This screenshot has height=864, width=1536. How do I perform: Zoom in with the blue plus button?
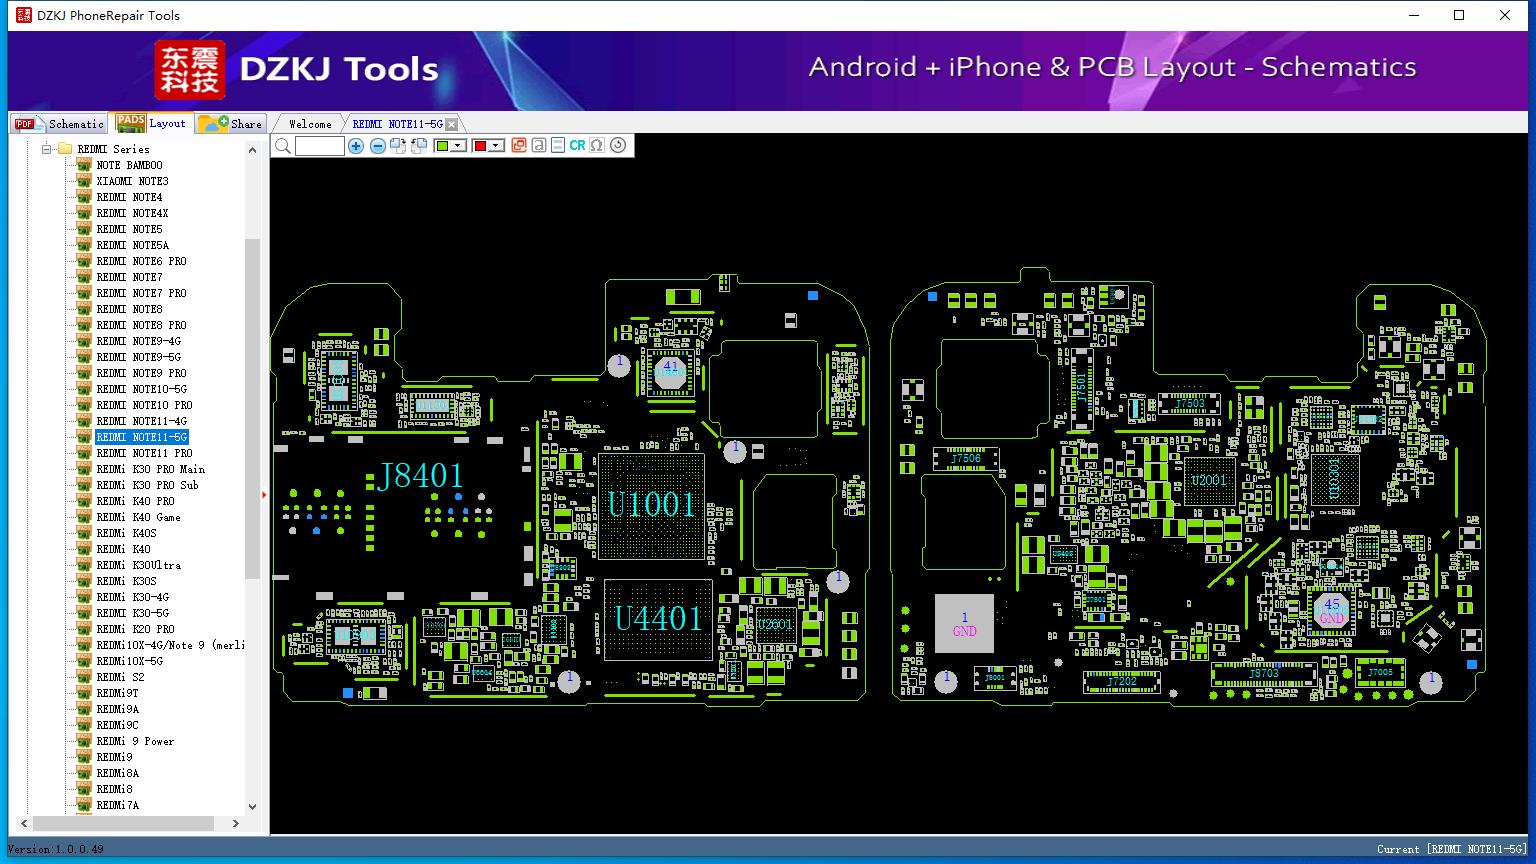(356, 146)
